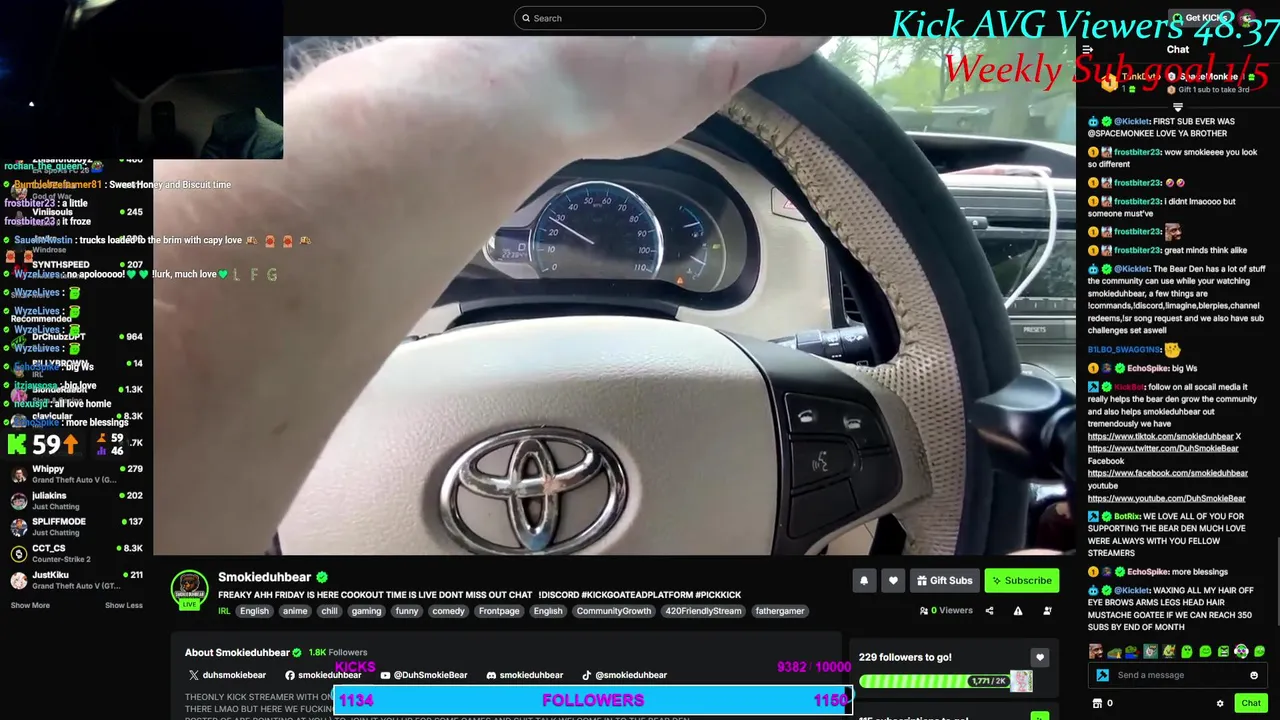1280x720 pixels.
Task: Click the last green emote in row
Action: [x=1259, y=652]
